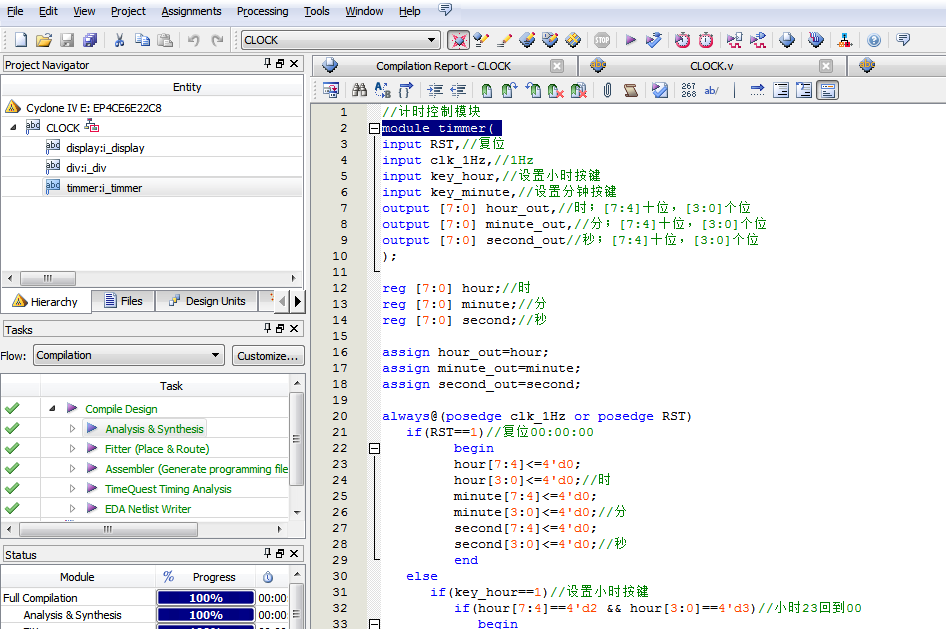
Task: Pin the Tasks panel using its pushpin
Action: tap(267, 329)
